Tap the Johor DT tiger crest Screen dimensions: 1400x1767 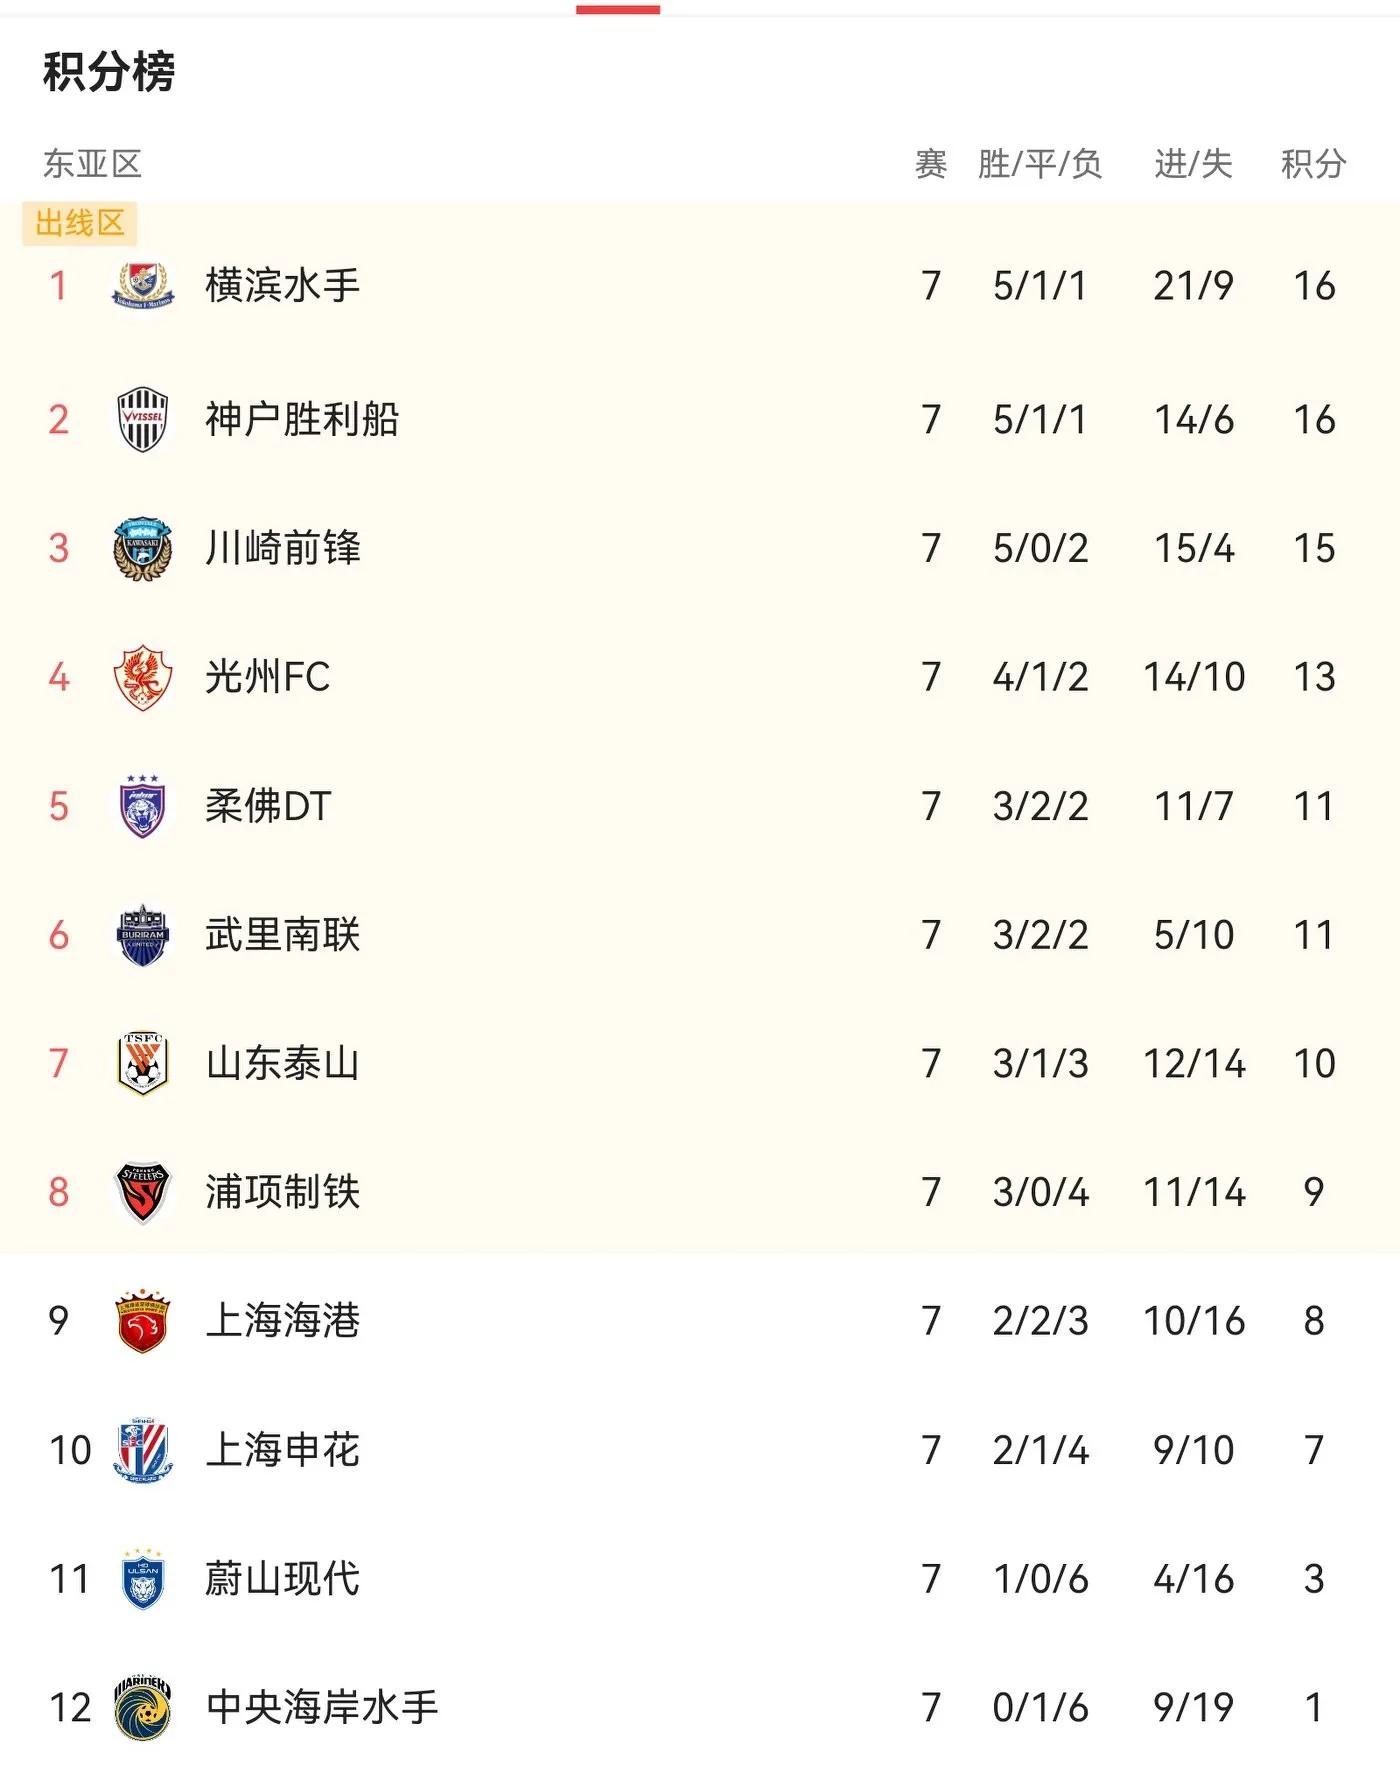coord(142,806)
